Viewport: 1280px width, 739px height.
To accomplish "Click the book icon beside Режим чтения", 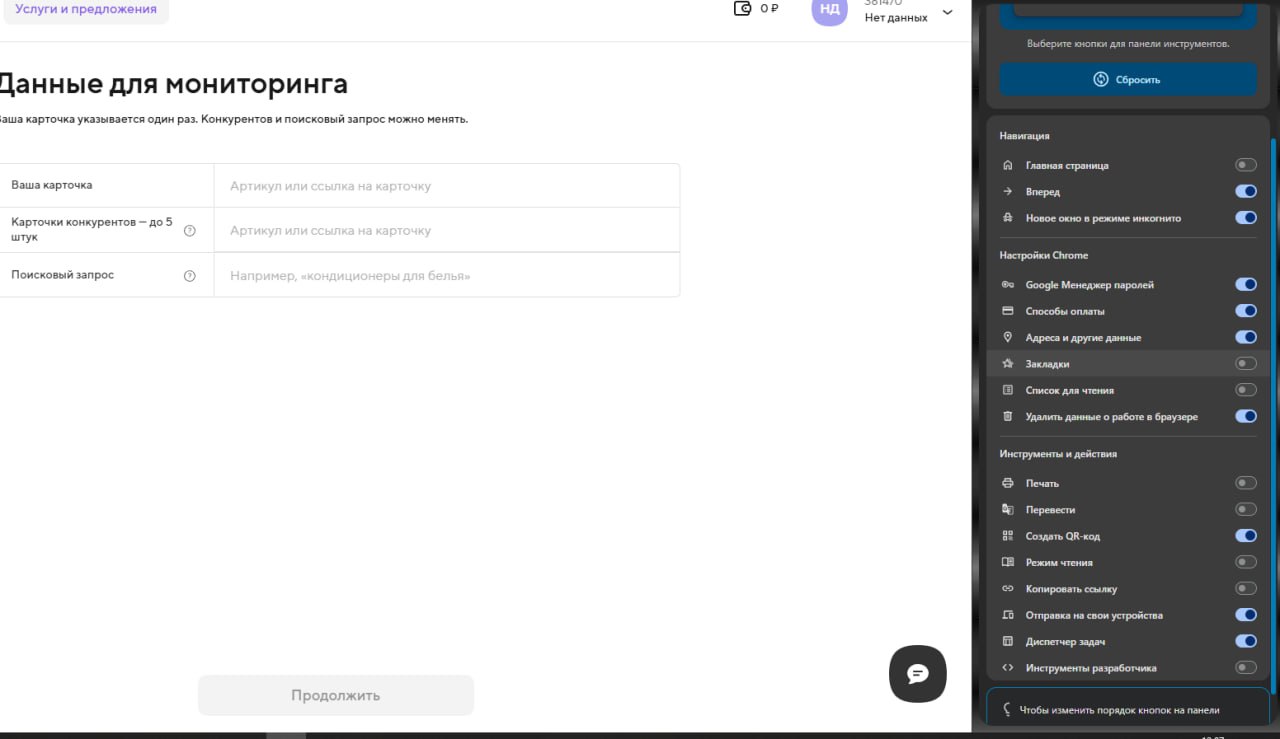I will [x=1008, y=562].
